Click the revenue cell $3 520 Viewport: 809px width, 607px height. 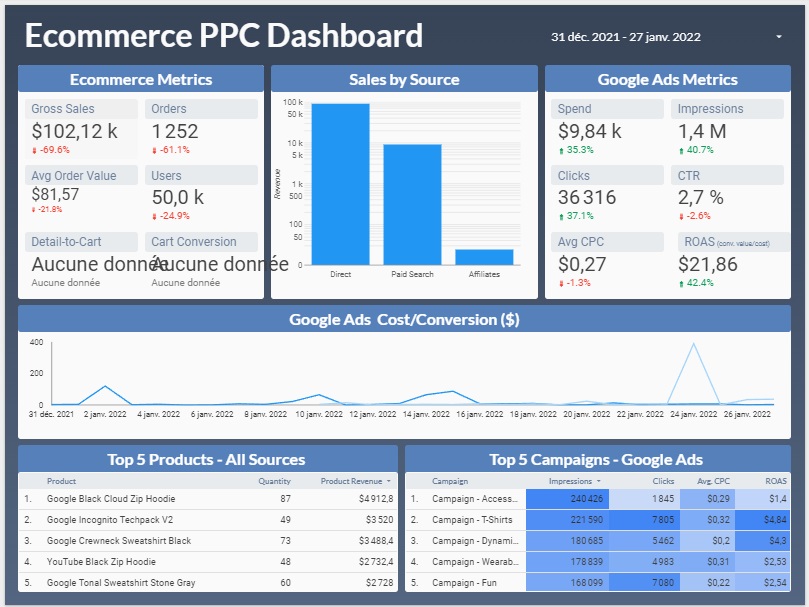(x=380, y=520)
